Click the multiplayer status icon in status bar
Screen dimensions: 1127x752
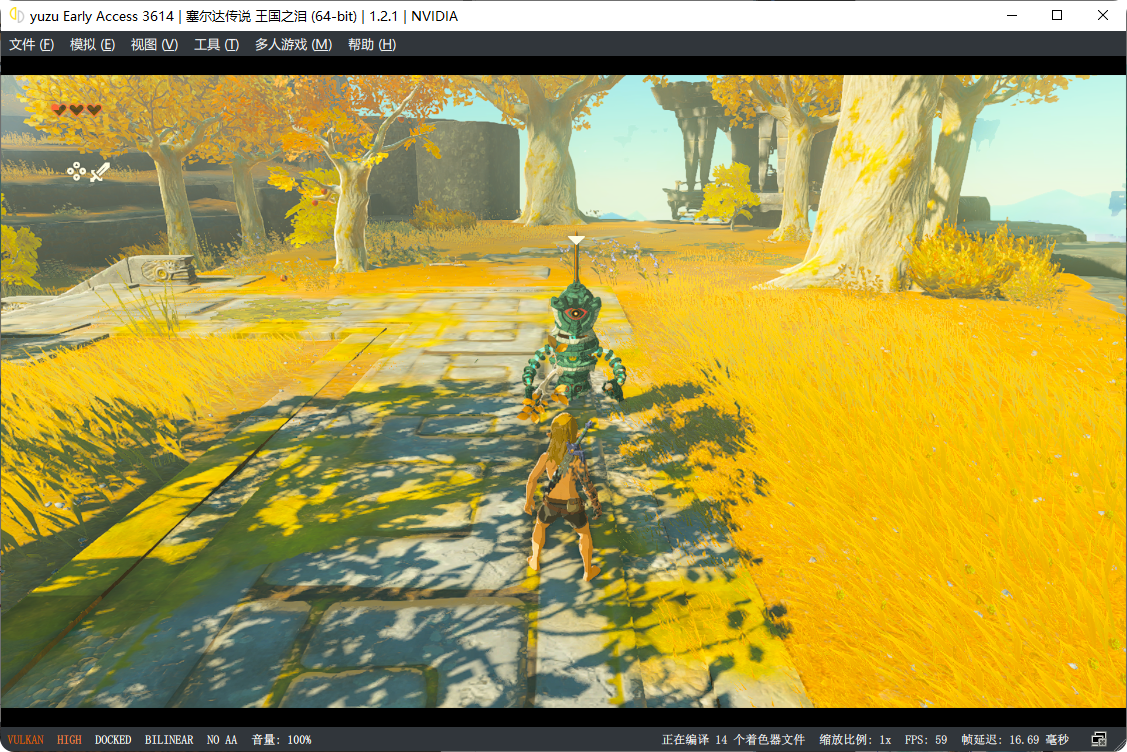[x=1099, y=739]
